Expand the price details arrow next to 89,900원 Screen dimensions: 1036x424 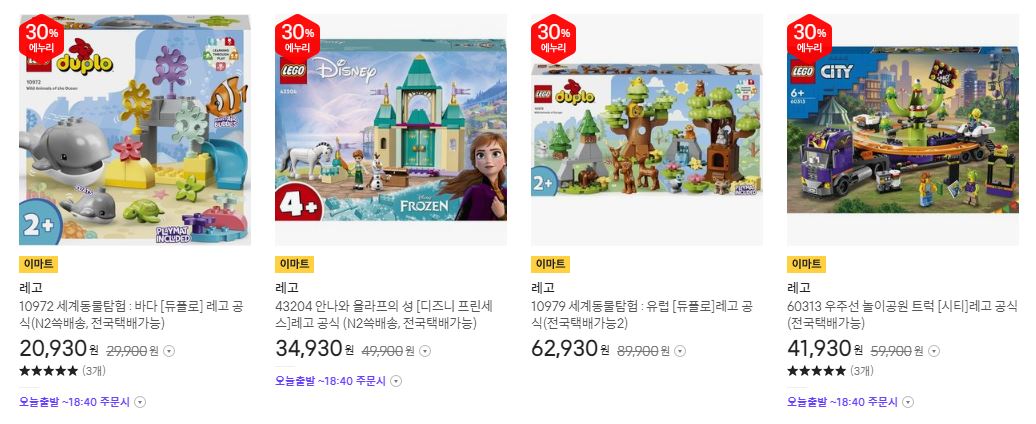[681, 351]
